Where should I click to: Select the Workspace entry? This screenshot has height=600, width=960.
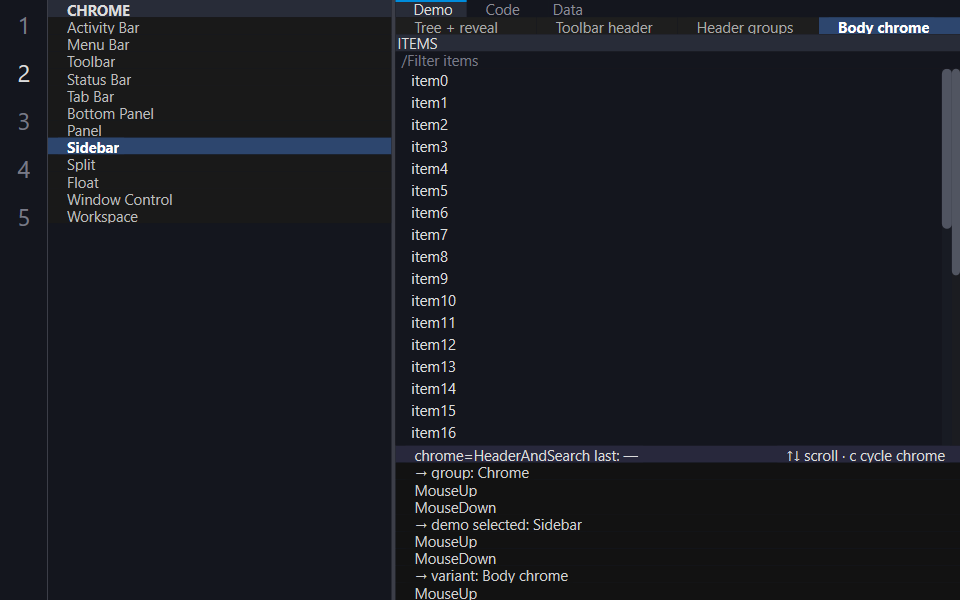click(x=219, y=217)
